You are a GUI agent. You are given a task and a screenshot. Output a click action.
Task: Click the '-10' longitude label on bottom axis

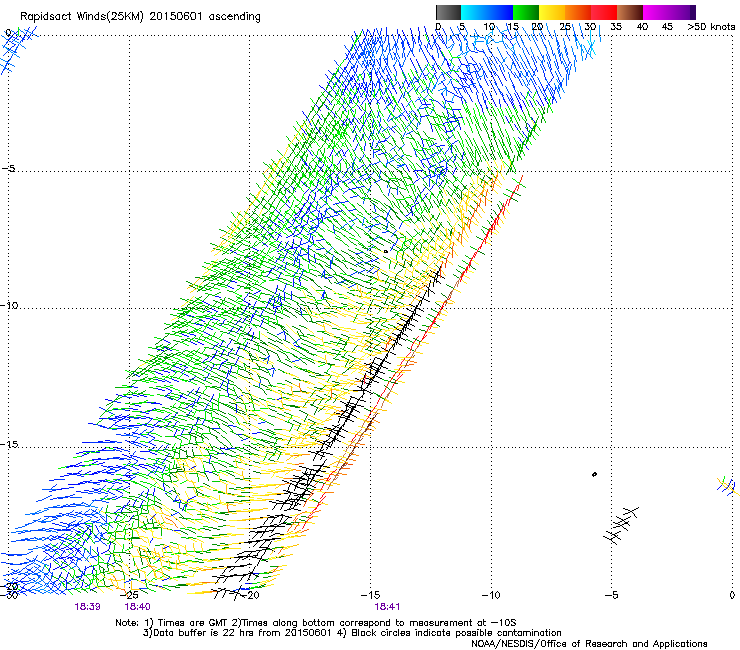coord(491,595)
